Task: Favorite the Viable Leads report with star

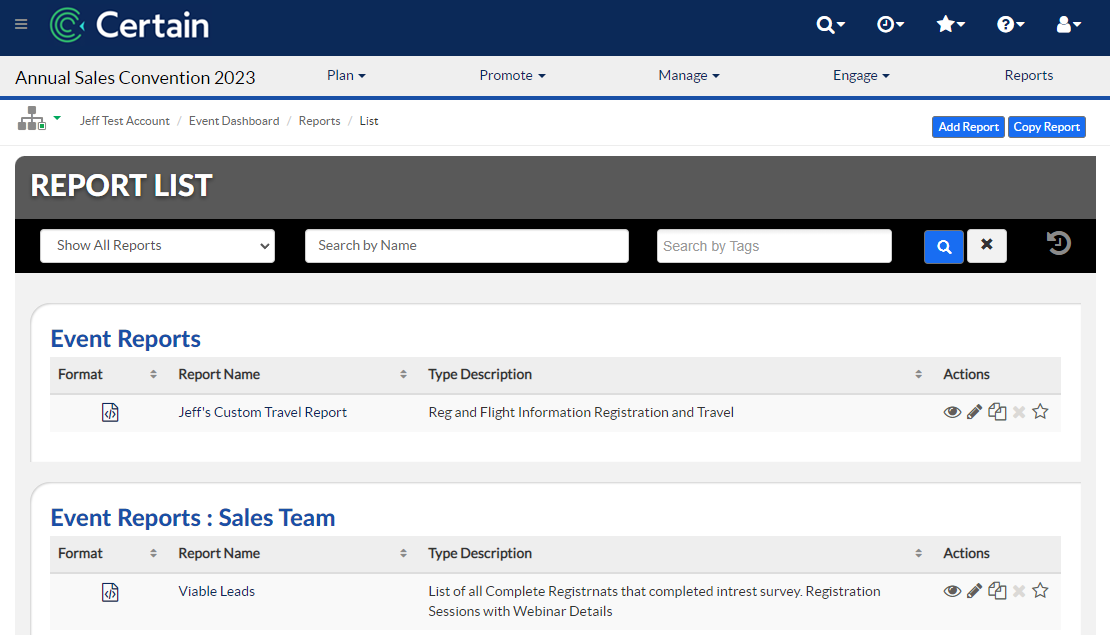Action: [x=1040, y=590]
